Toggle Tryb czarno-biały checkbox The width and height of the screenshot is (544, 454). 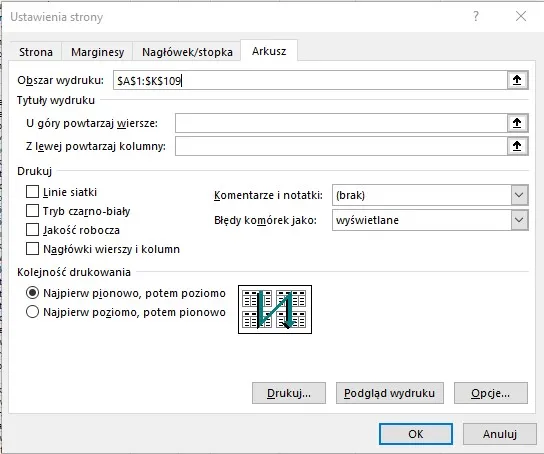coord(32,211)
